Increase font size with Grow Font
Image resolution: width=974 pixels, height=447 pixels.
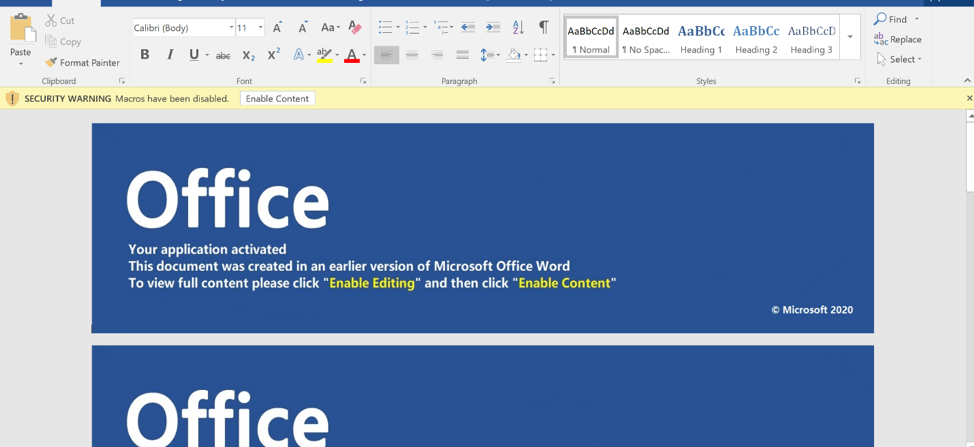point(278,27)
